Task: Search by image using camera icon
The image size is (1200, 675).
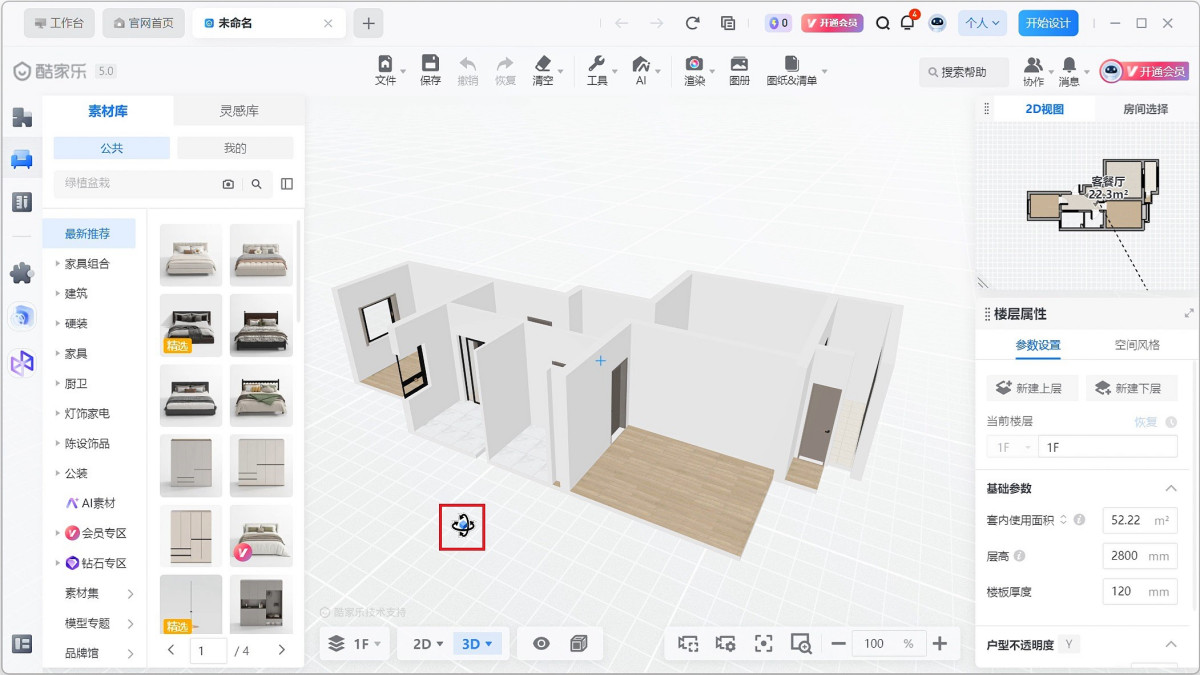Action: point(228,184)
